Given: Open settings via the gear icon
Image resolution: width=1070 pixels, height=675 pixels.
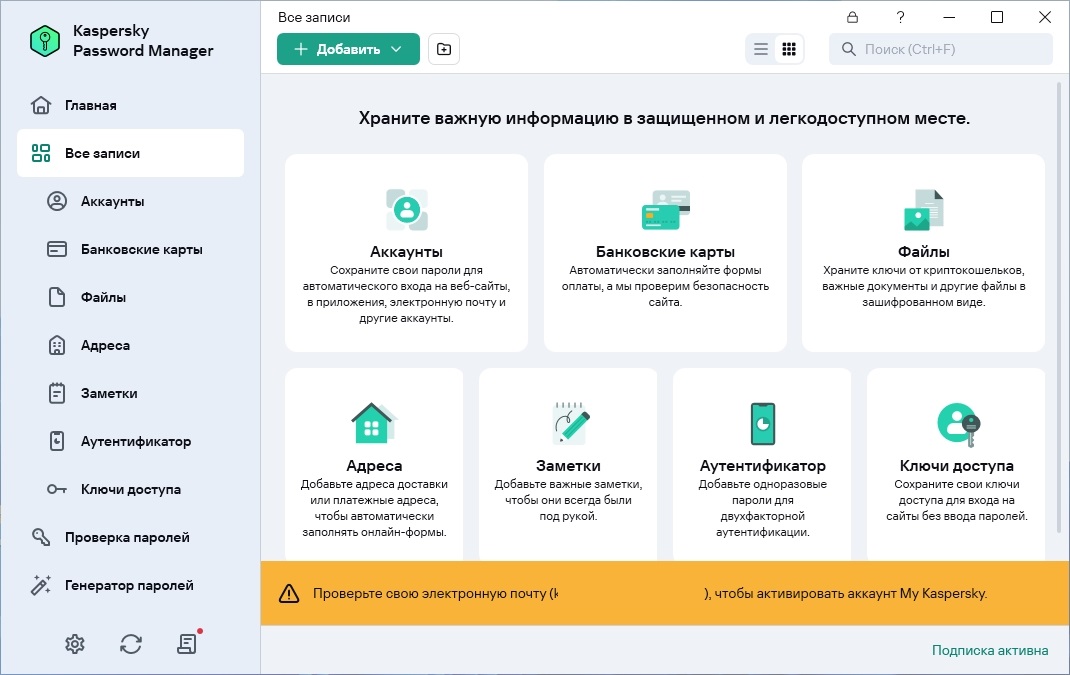Looking at the screenshot, I should click(x=74, y=644).
